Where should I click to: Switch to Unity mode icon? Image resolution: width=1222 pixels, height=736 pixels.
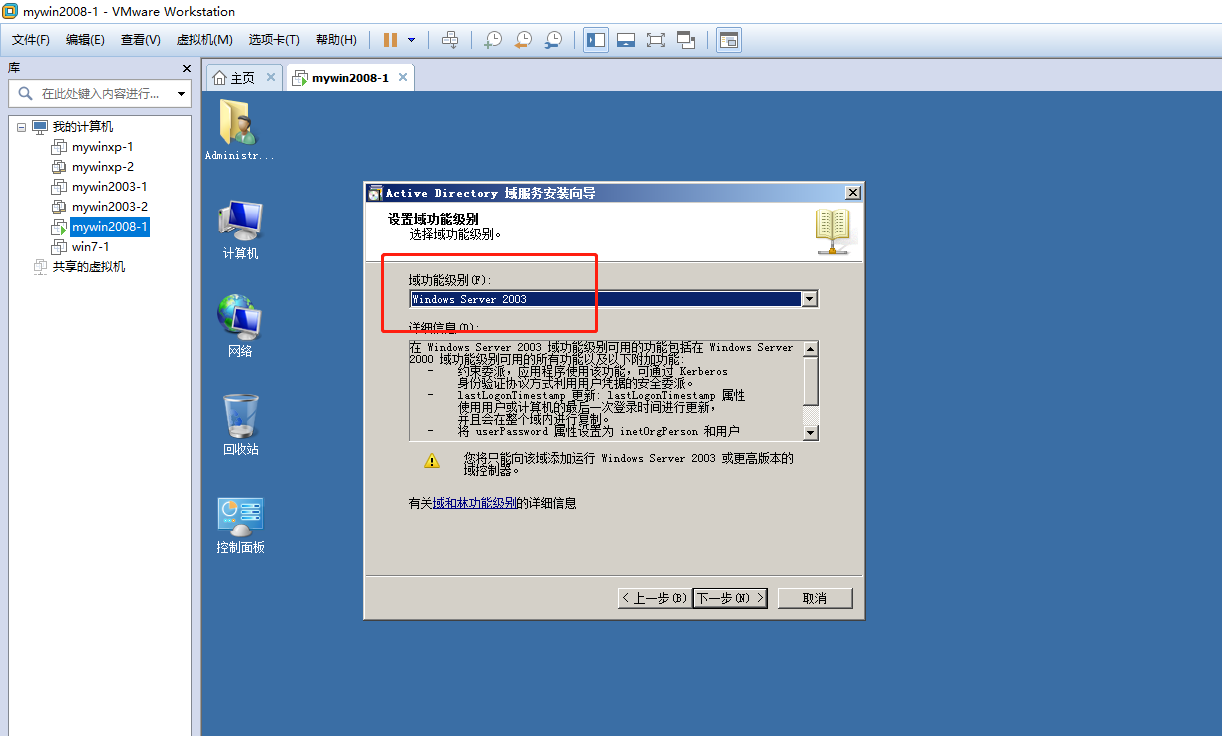686,40
